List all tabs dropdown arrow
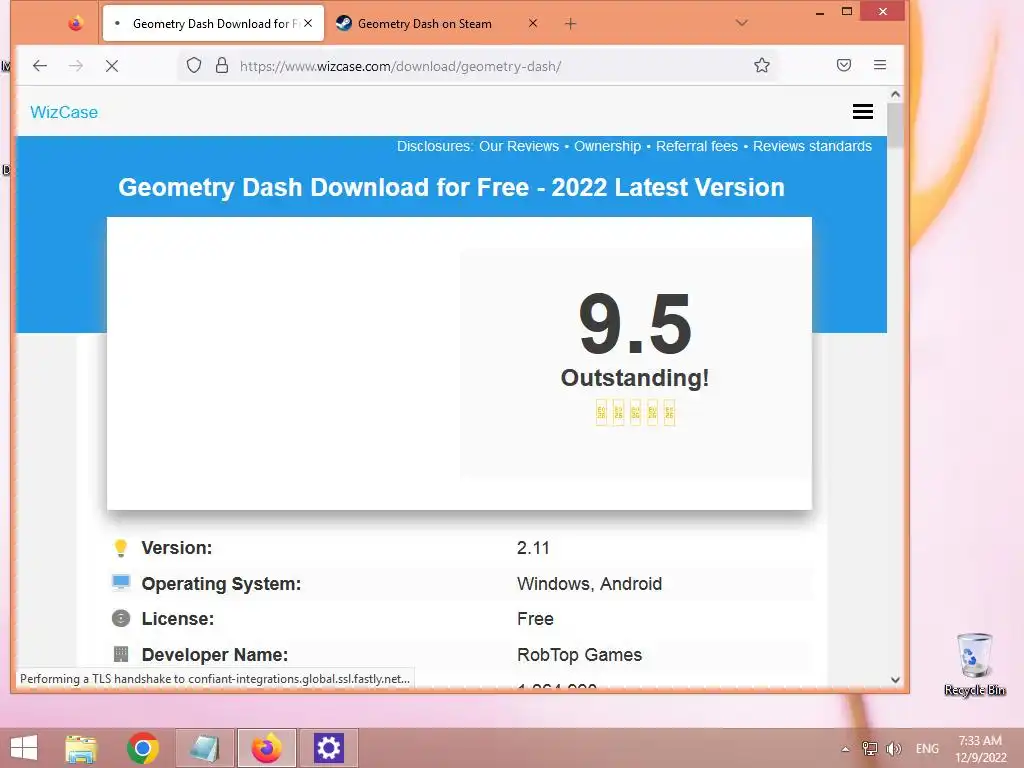 click(741, 23)
